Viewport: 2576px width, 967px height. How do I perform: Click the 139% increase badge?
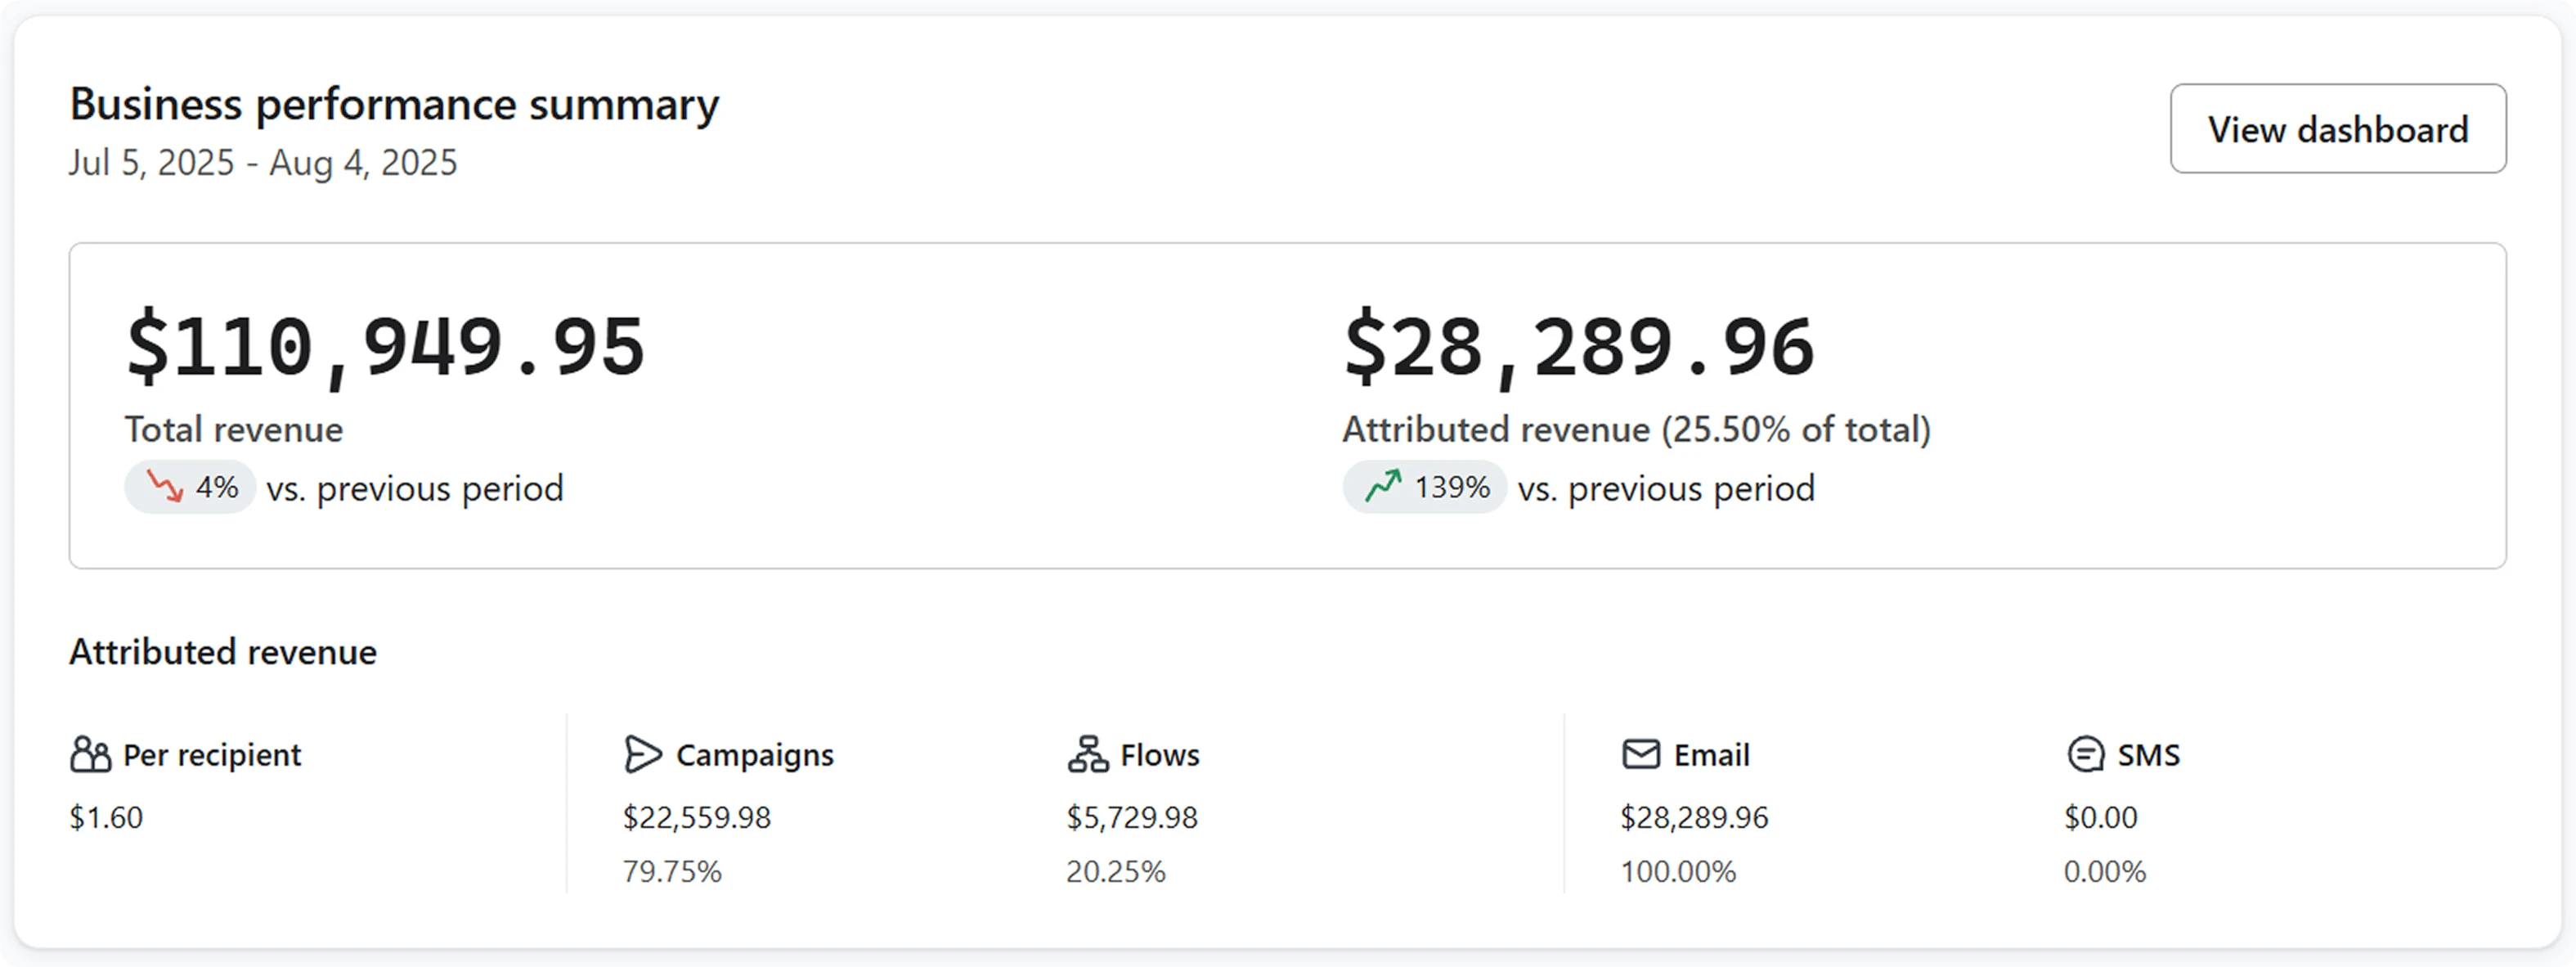point(1424,487)
